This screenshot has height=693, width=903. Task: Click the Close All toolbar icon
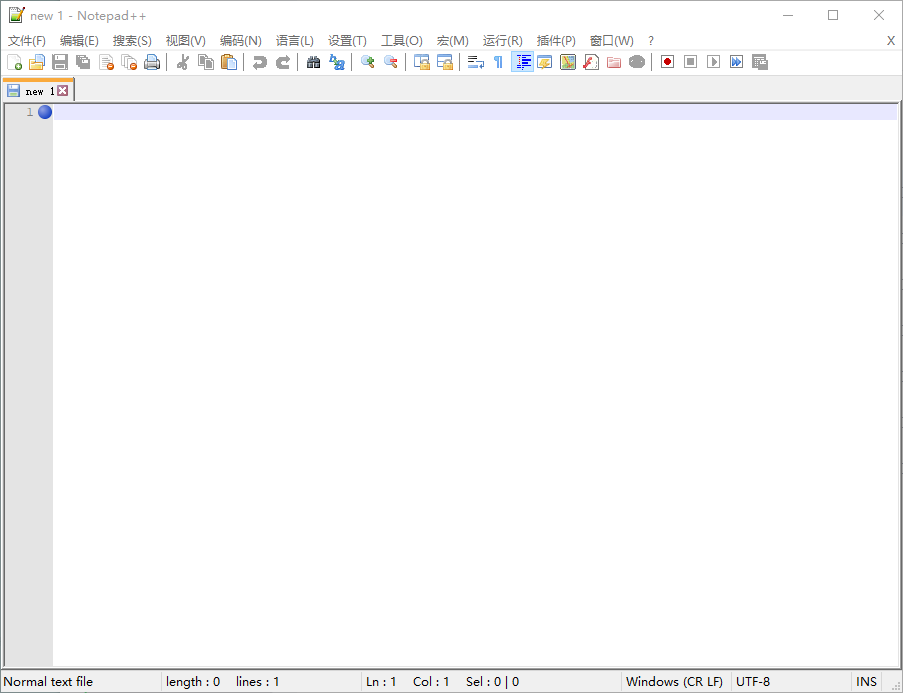[x=129, y=62]
